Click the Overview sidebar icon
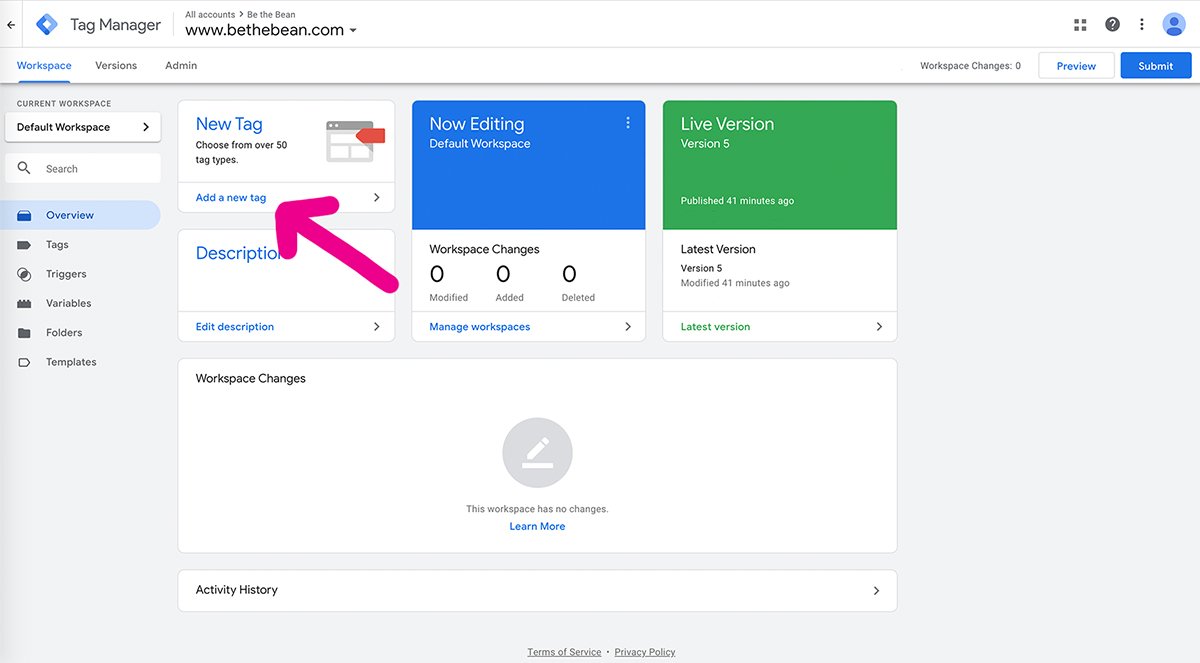Viewport: 1200px width, 663px height. click(x=24, y=215)
